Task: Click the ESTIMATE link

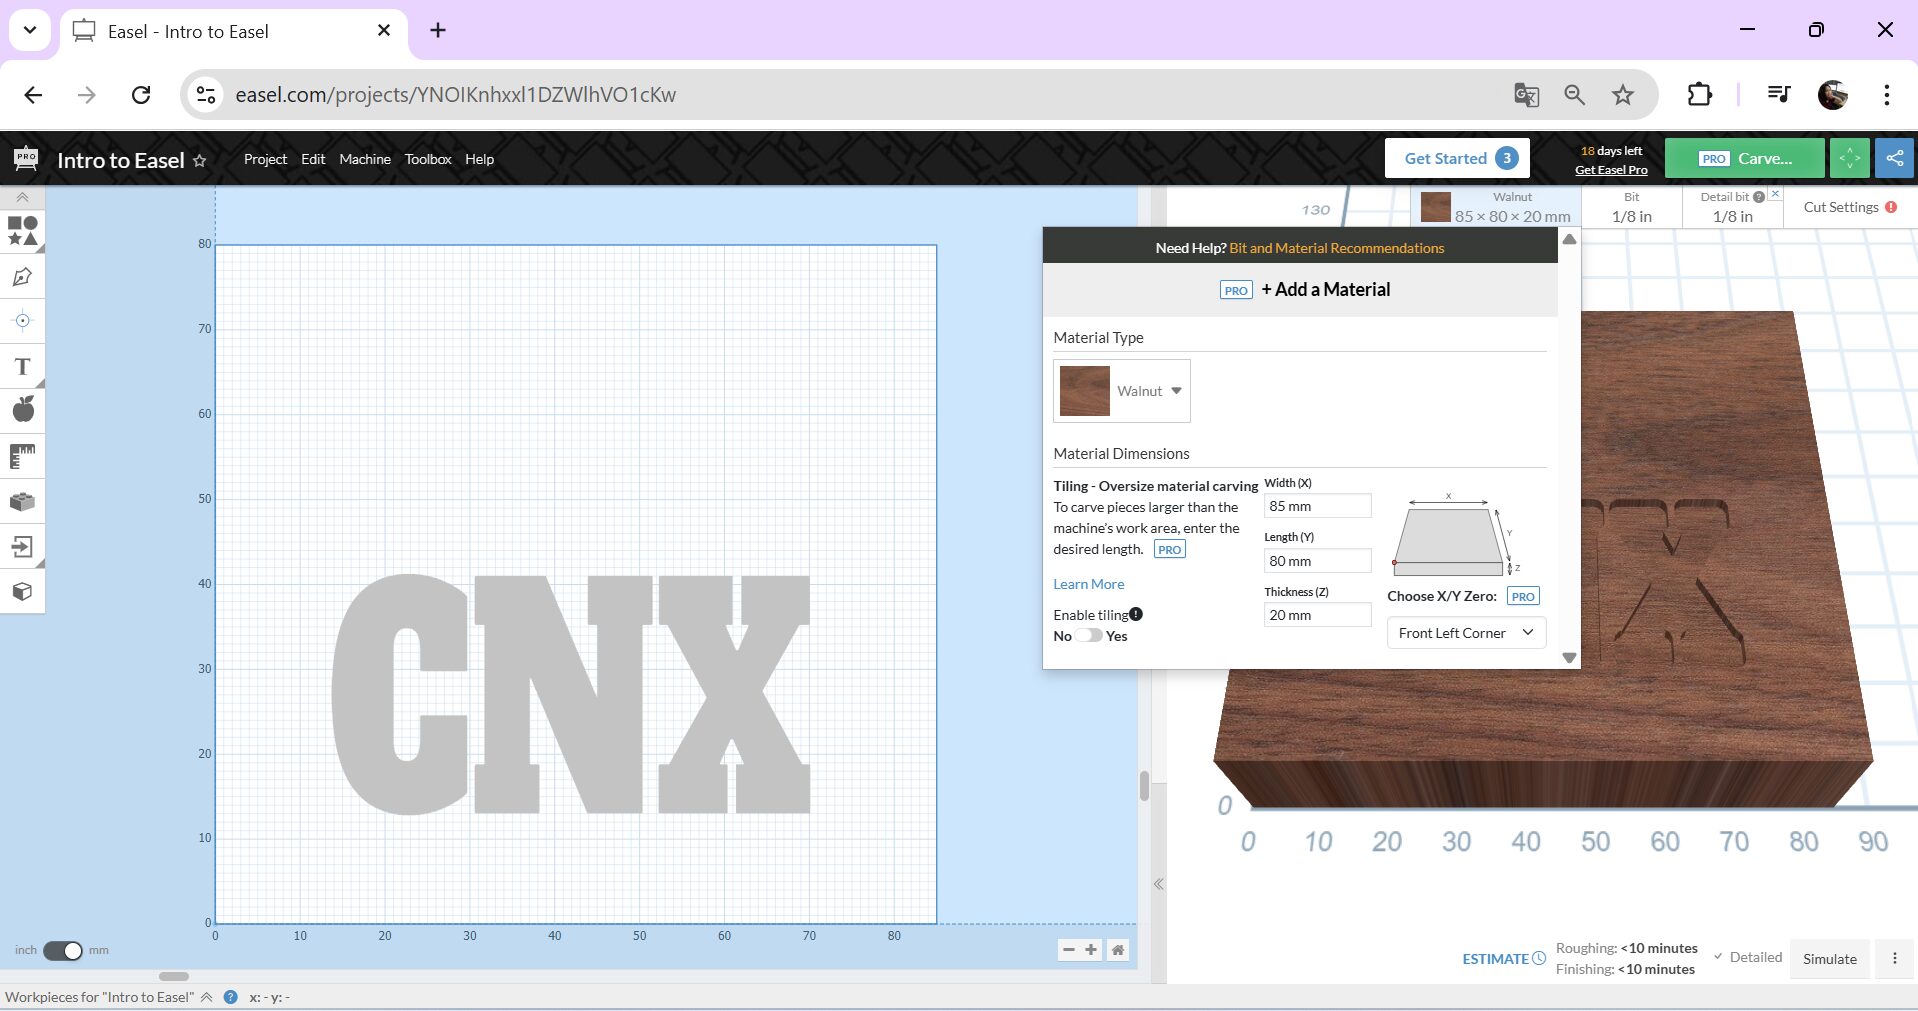Action: pyautogui.click(x=1503, y=958)
